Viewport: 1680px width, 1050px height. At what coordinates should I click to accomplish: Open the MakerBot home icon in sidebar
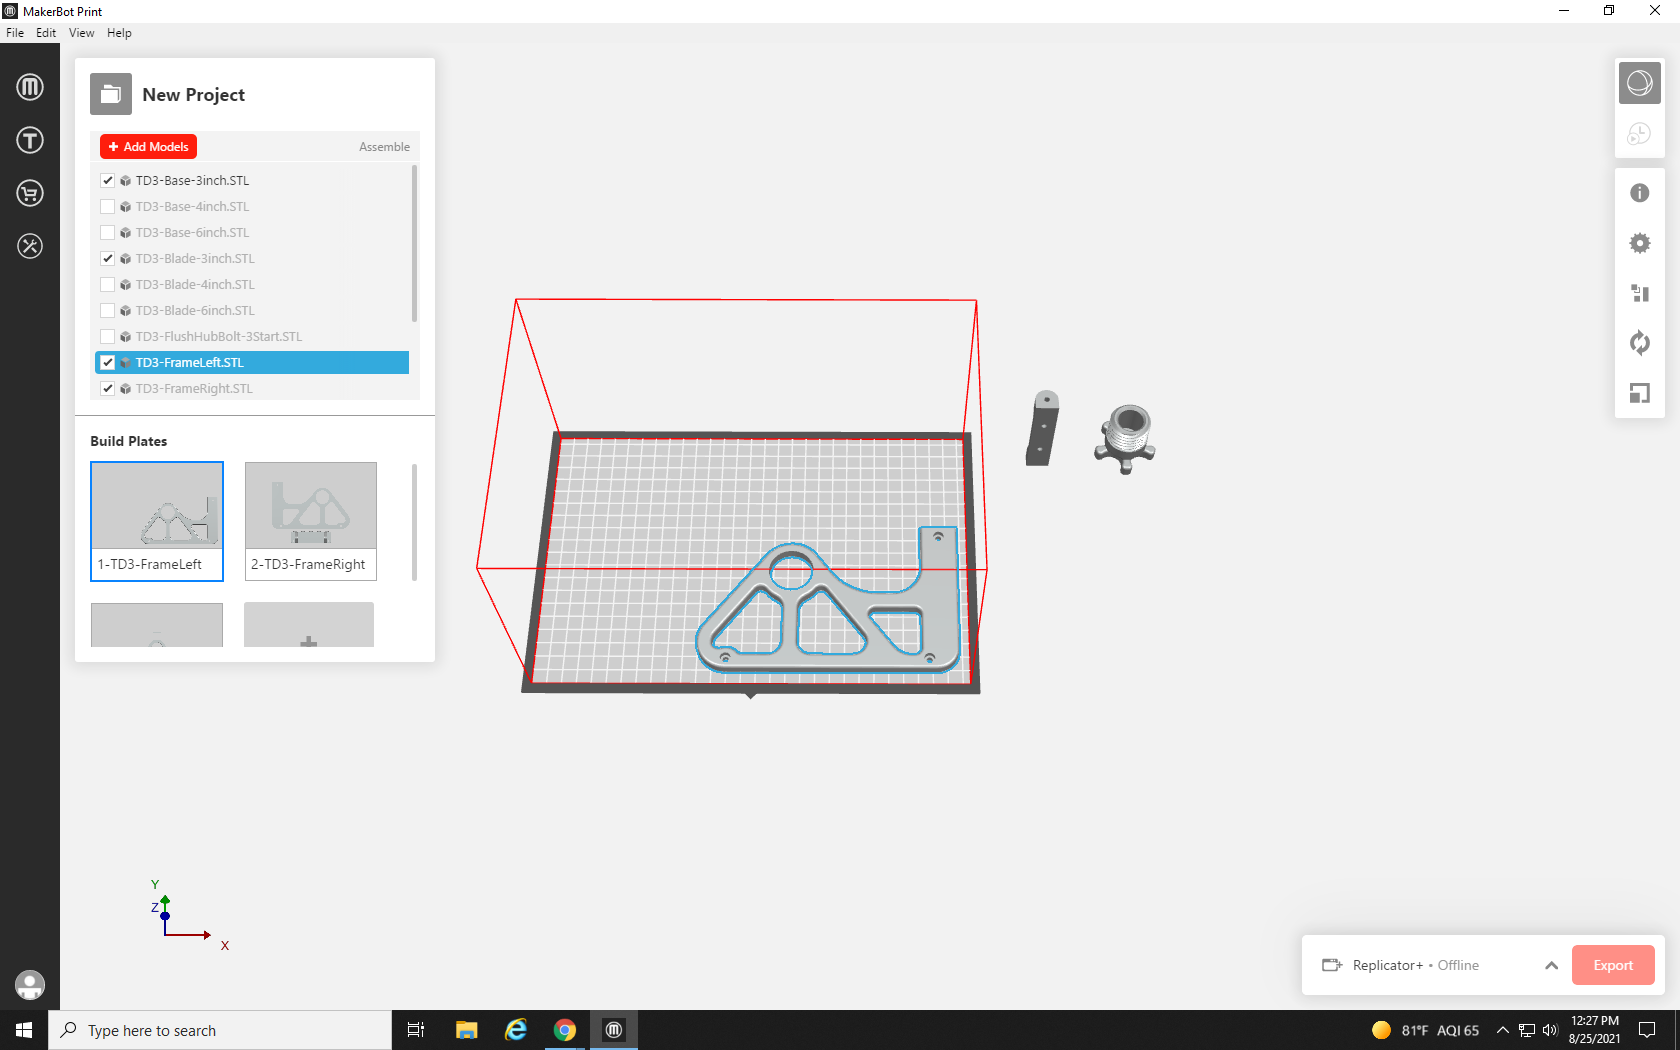click(x=30, y=87)
